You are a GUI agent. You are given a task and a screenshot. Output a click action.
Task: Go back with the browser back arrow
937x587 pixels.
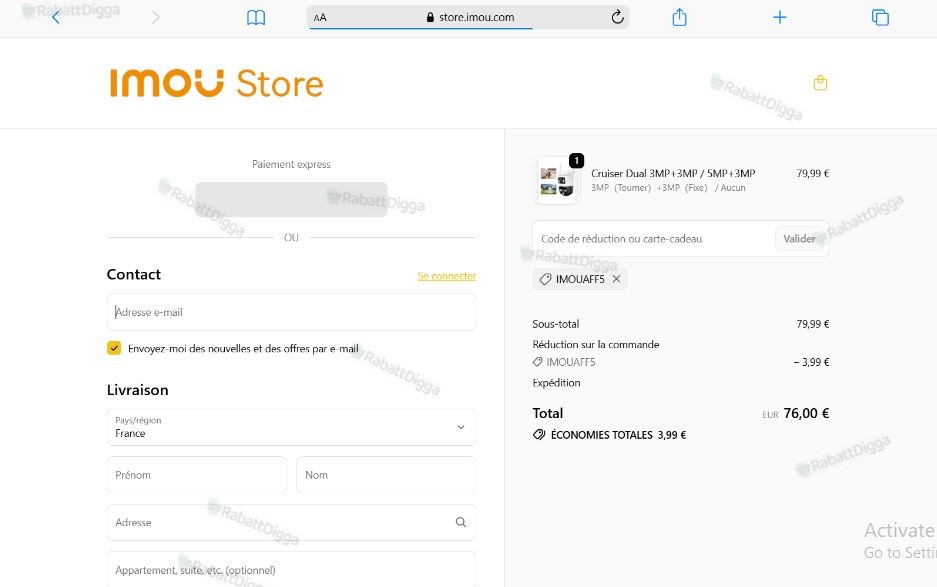point(56,17)
